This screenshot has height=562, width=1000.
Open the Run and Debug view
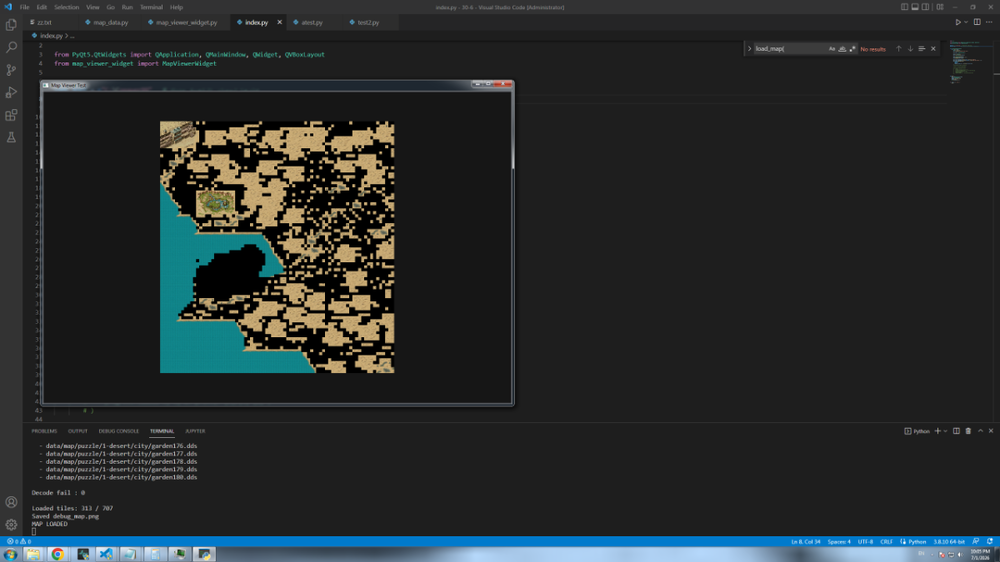[x=11, y=92]
